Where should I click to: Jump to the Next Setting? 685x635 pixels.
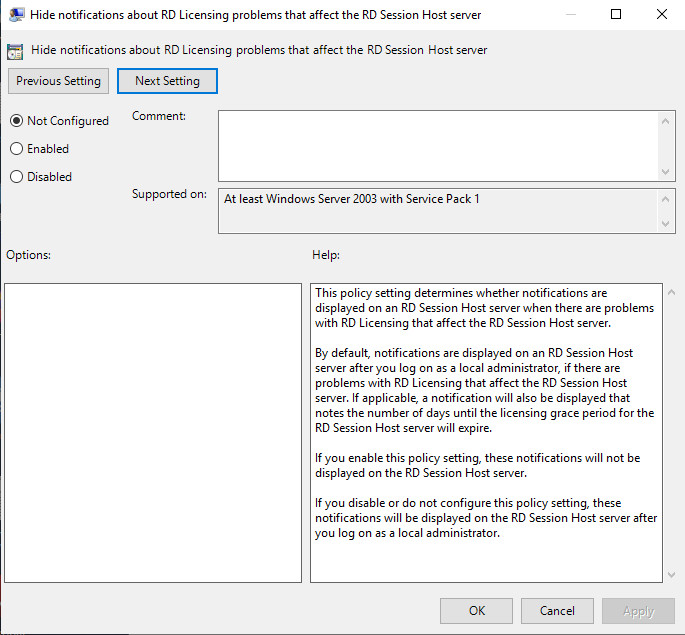[167, 81]
